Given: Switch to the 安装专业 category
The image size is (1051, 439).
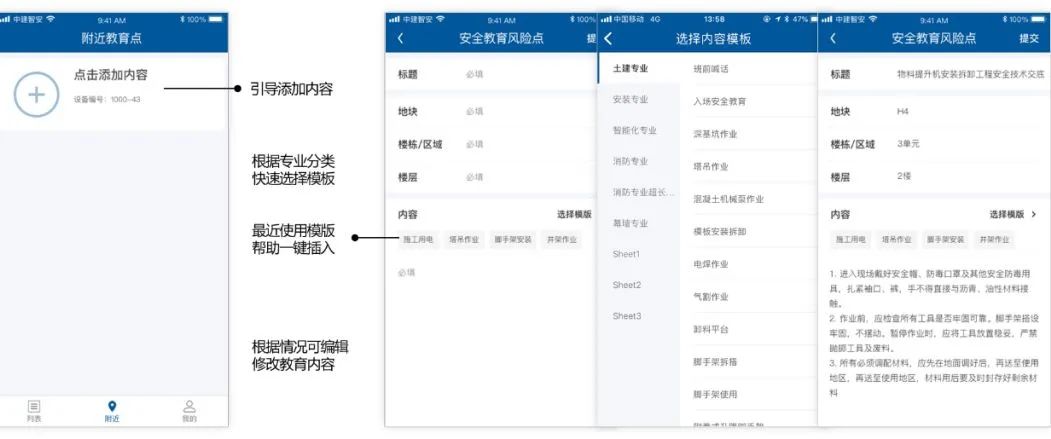Looking at the screenshot, I should click(x=631, y=100).
